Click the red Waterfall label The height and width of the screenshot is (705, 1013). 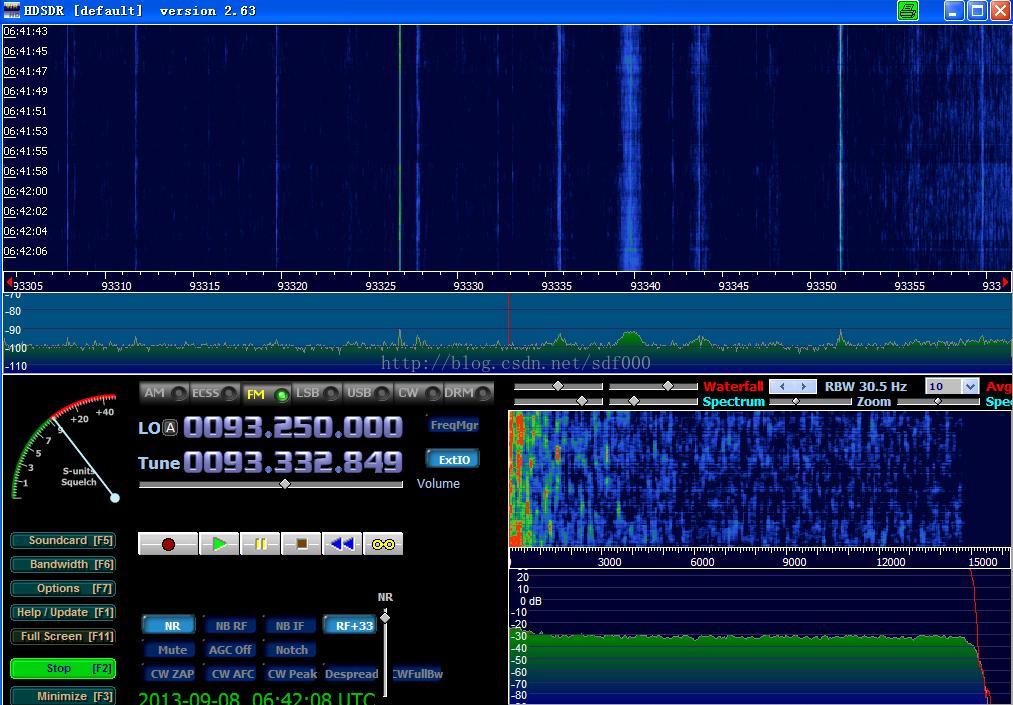[x=733, y=386]
